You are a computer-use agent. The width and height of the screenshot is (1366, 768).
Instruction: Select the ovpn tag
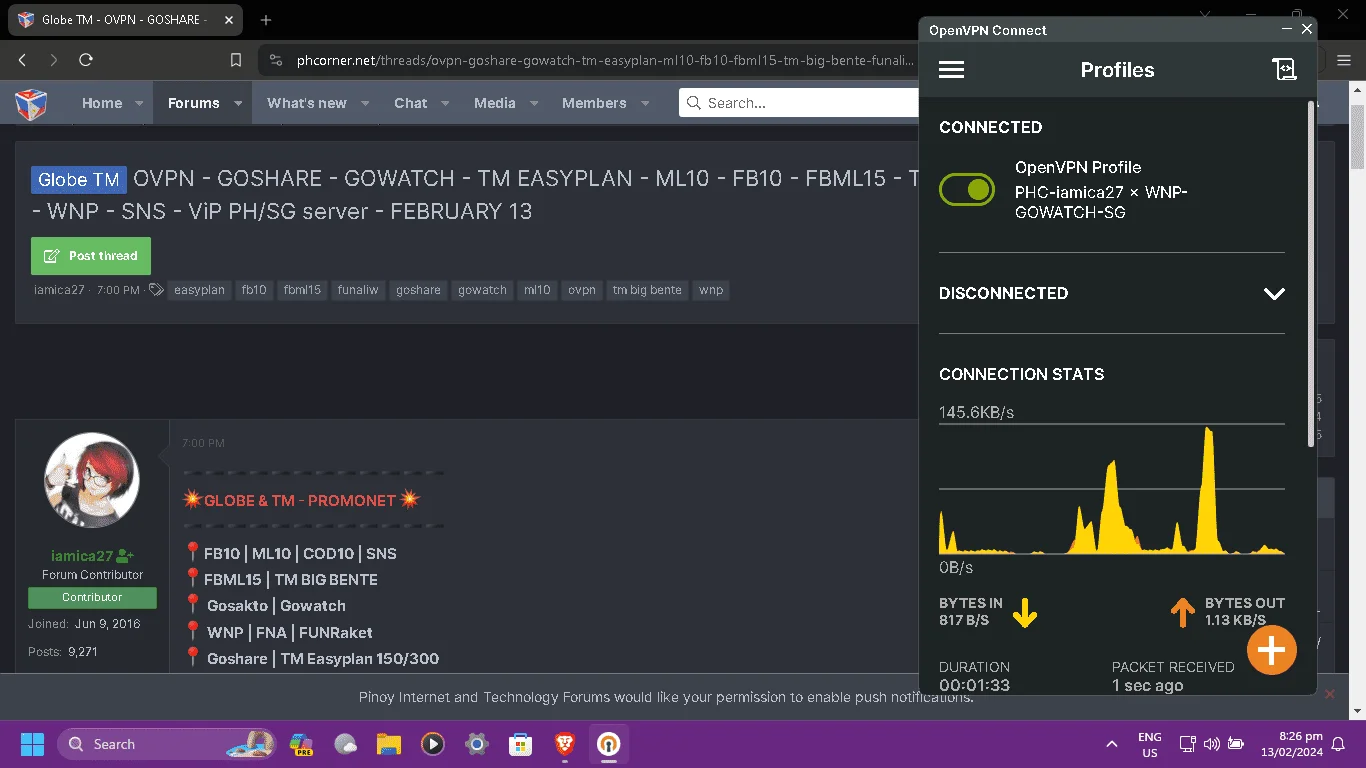(x=582, y=290)
